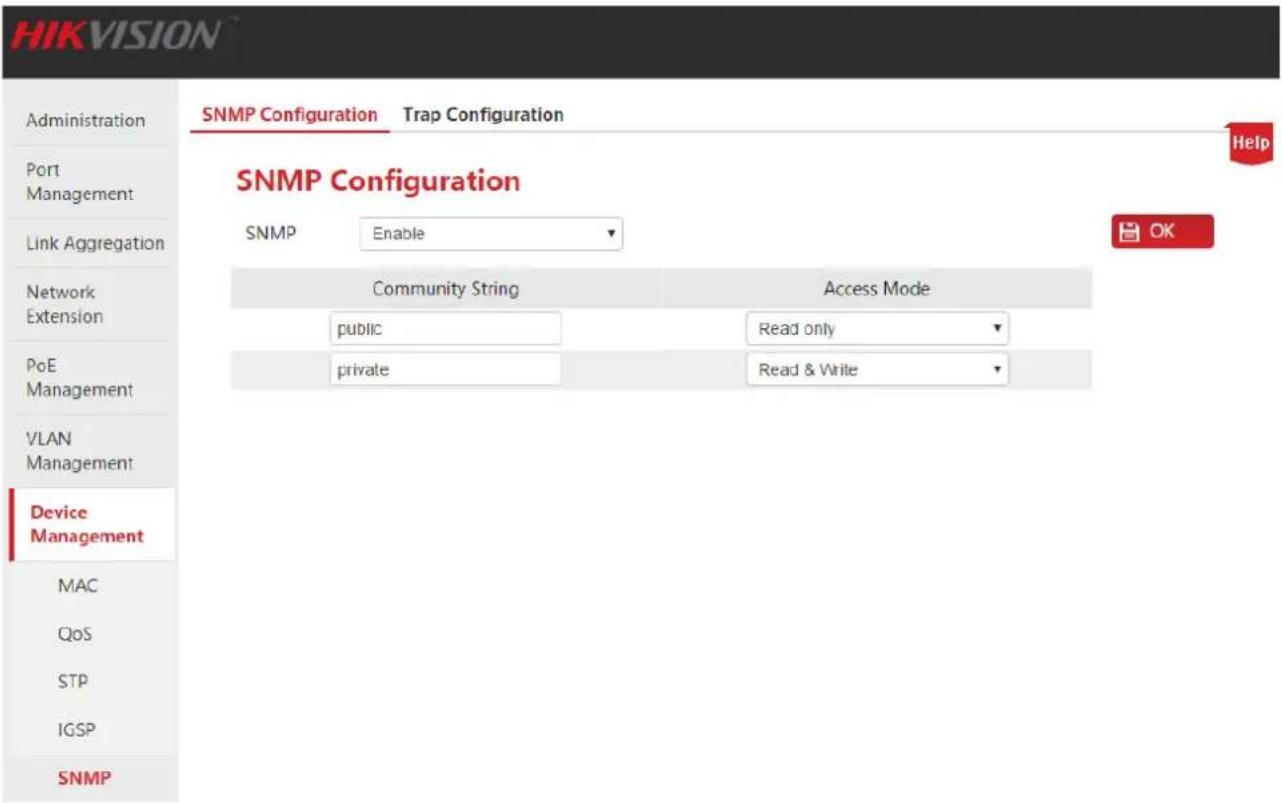Click the Community String column header
Screen dimensions: 1282x803
point(445,289)
